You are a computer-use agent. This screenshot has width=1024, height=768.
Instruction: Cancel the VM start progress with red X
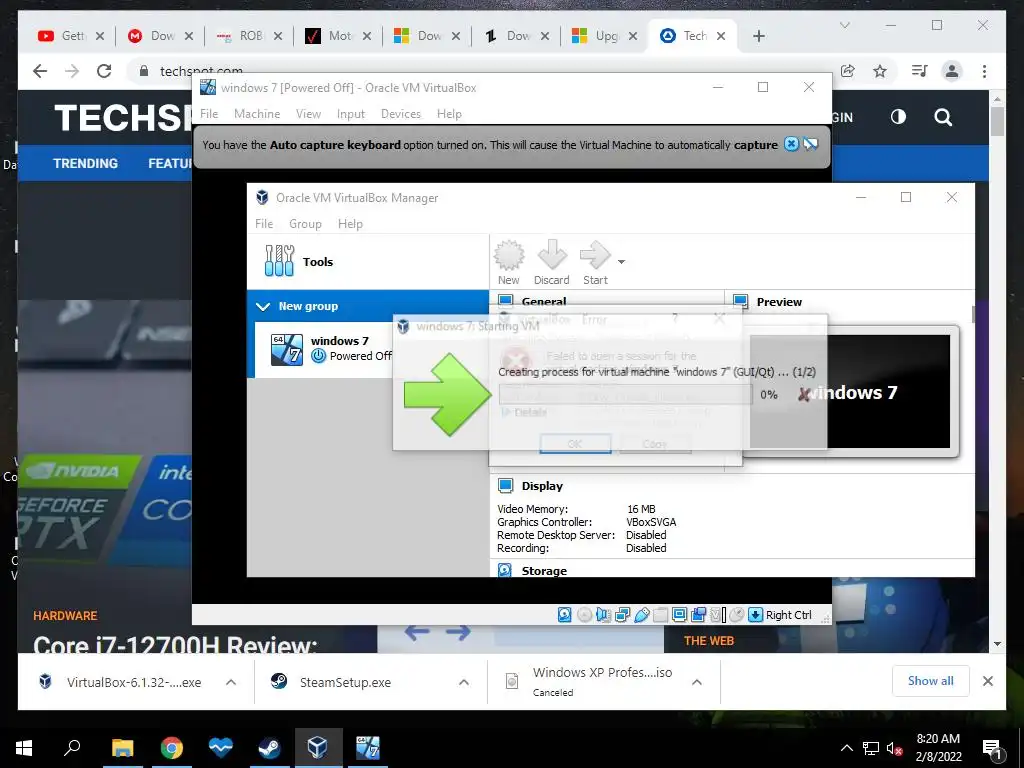(804, 394)
